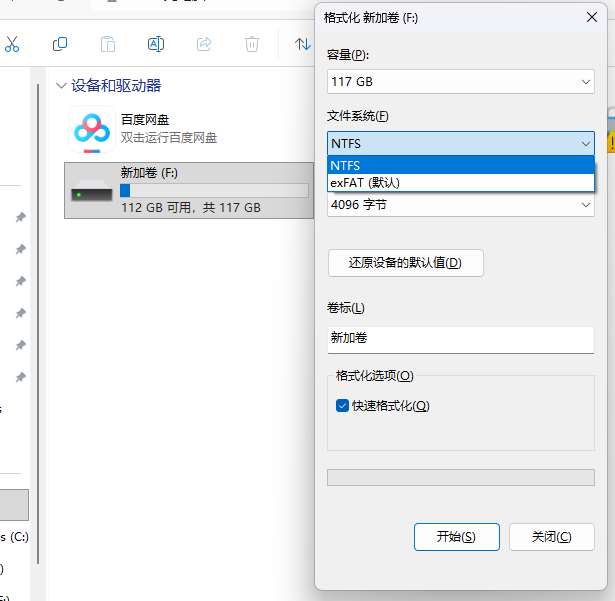Screen dimensions: 615x601
Task: Choose exFAT (默认) from the list
Action: [x=460, y=182]
